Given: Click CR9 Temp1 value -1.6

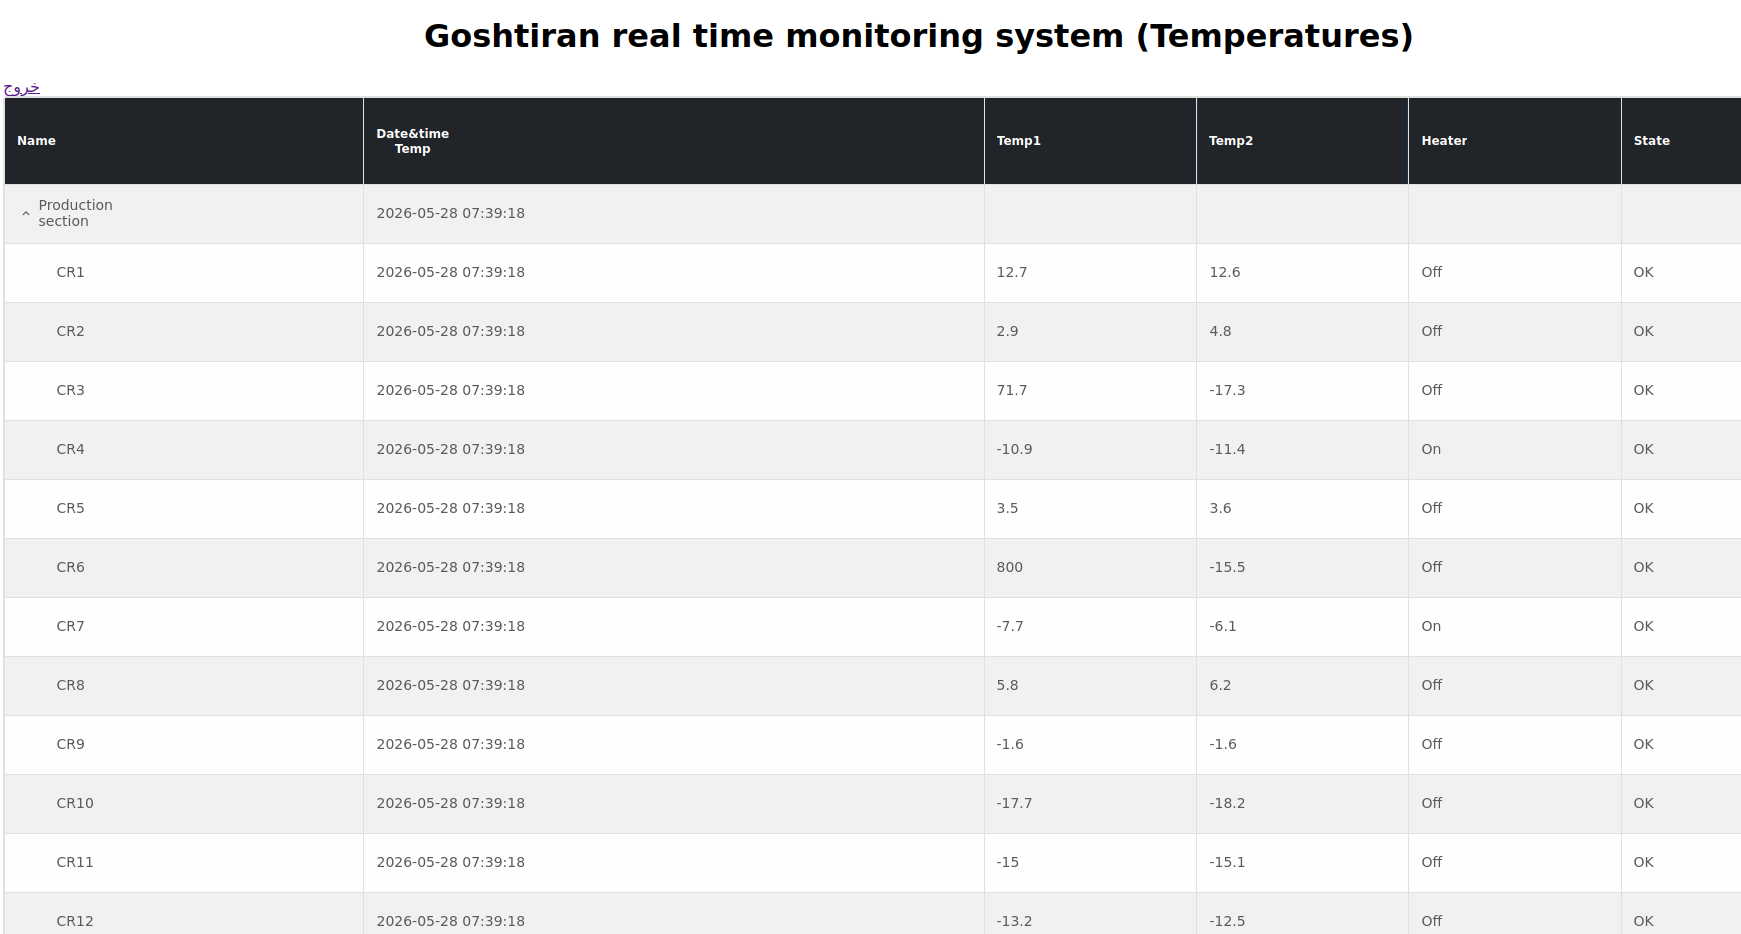Looking at the screenshot, I should [1009, 744].
